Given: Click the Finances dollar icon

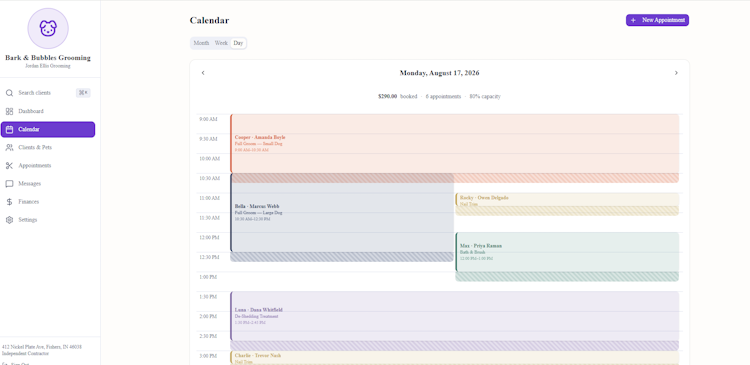Looking at the screenshot, I should (x=9, y=202).
